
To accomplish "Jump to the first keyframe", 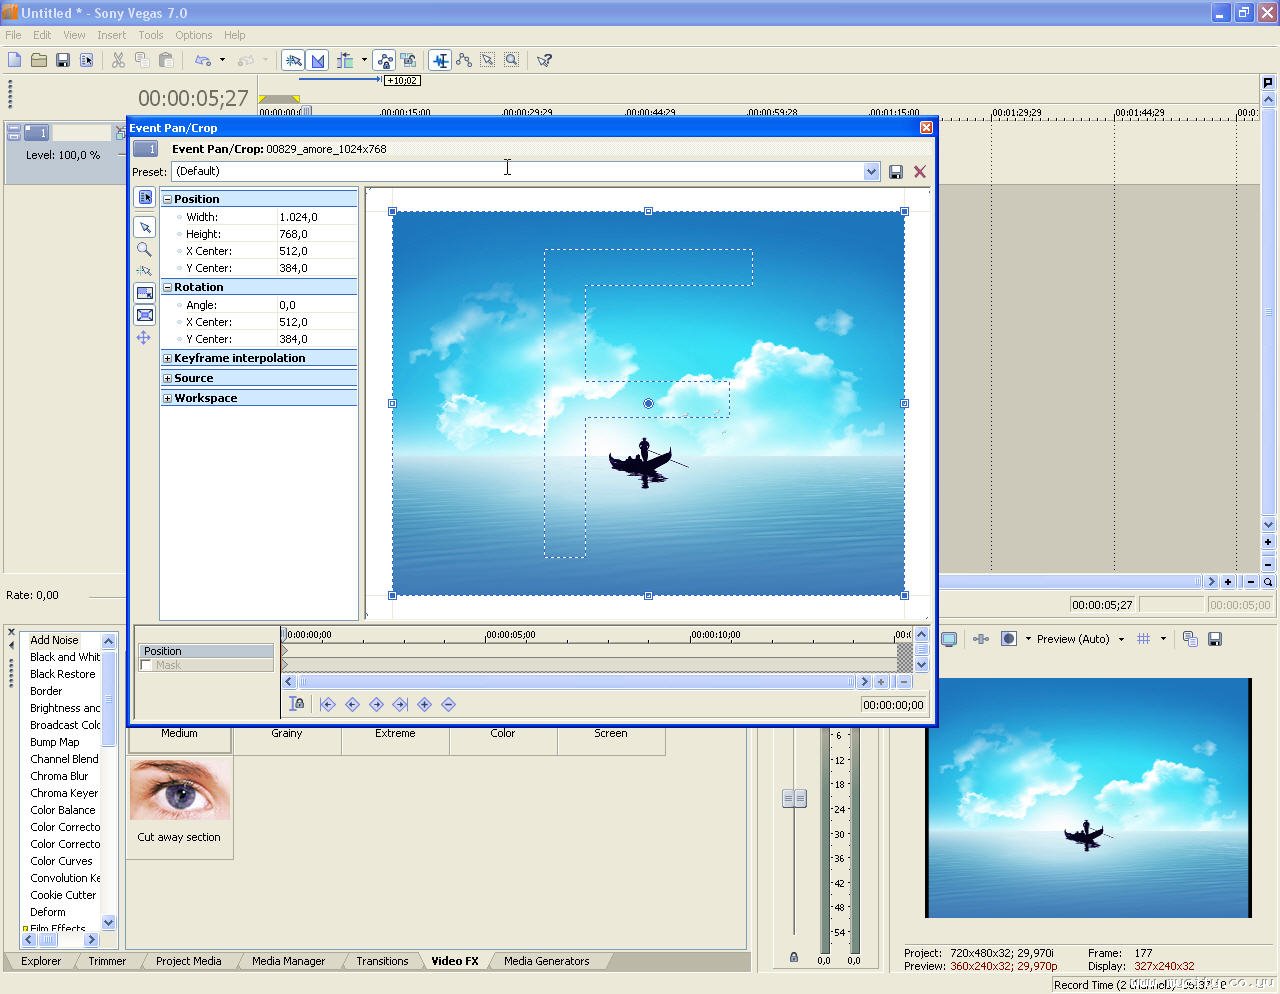I will click(328, 705).
